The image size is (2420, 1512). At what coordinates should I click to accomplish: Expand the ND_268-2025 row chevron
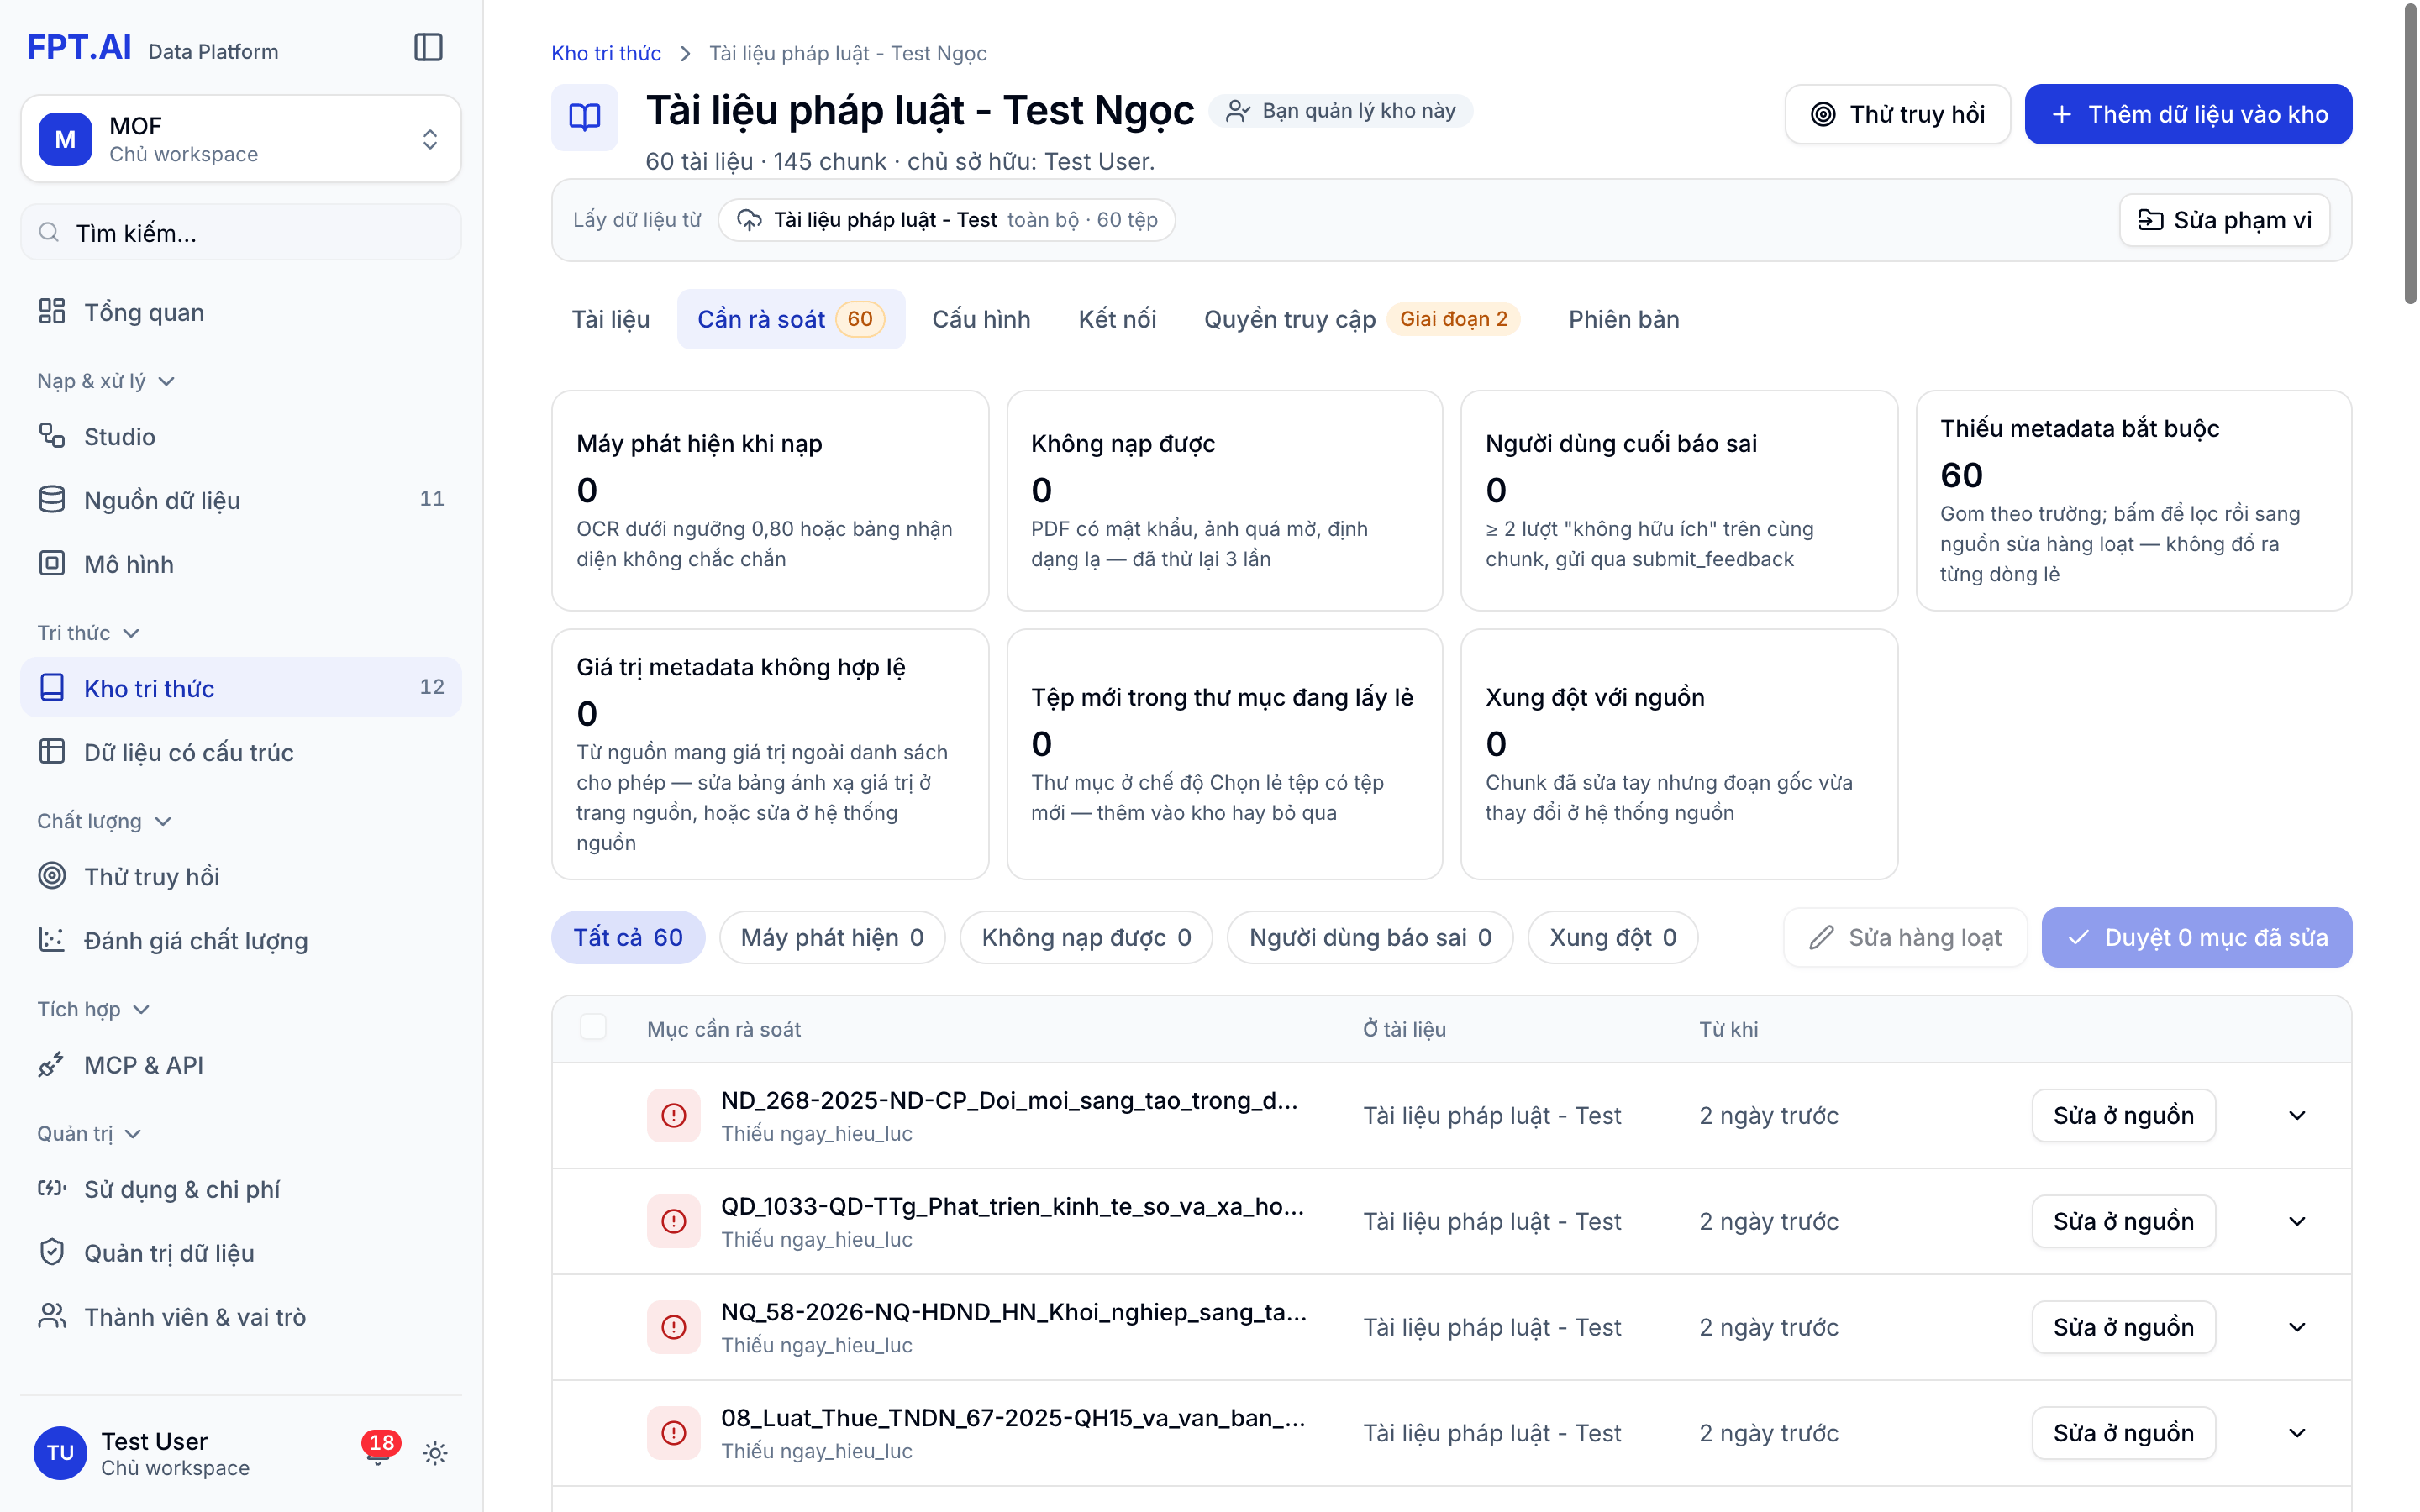pos(2297,1115)
